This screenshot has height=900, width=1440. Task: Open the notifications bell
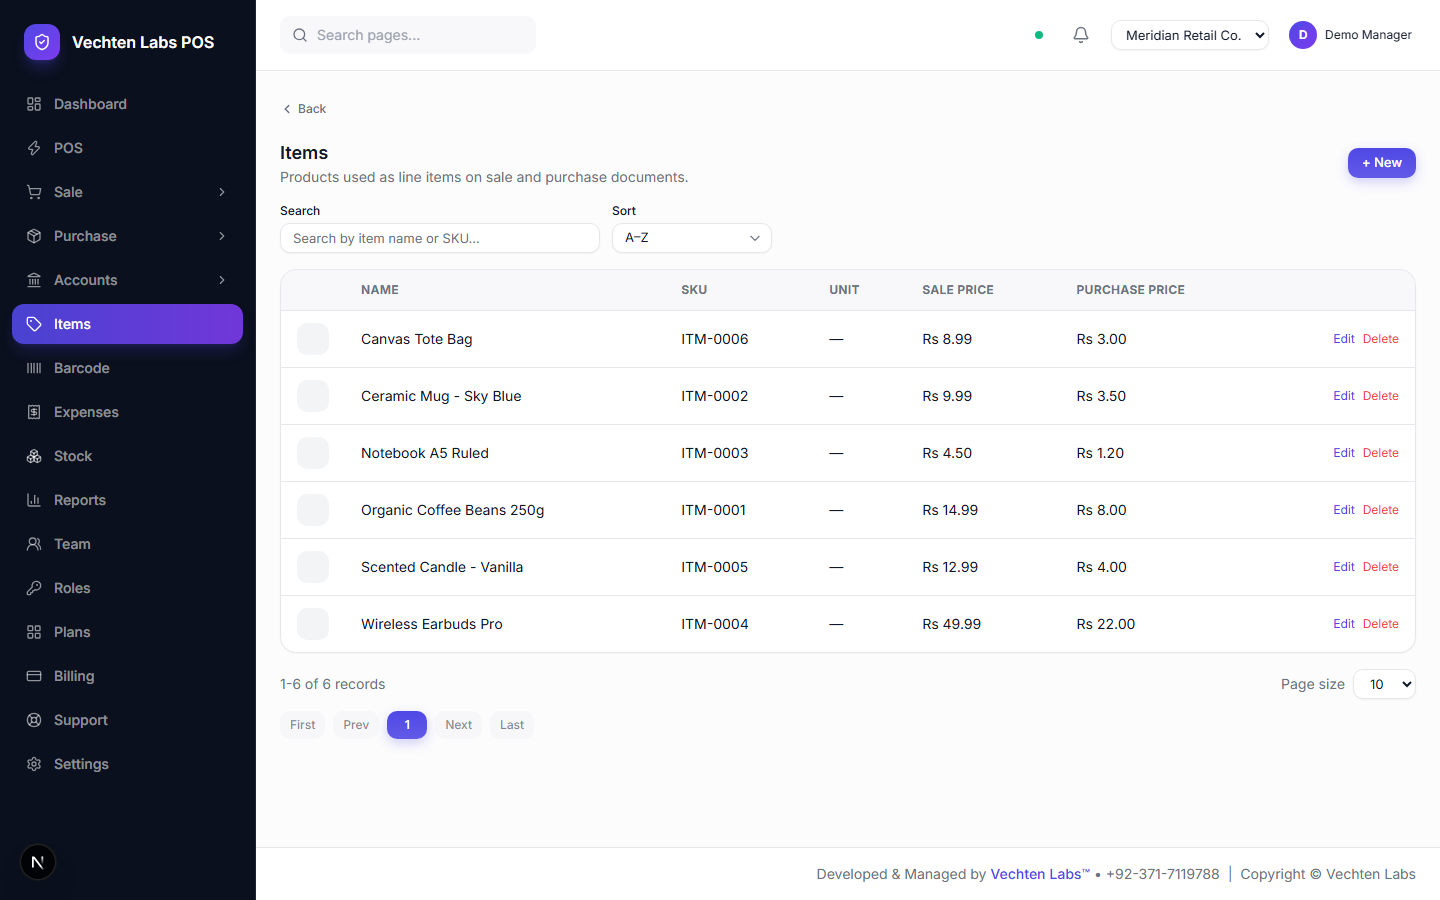click(1081, 35)
